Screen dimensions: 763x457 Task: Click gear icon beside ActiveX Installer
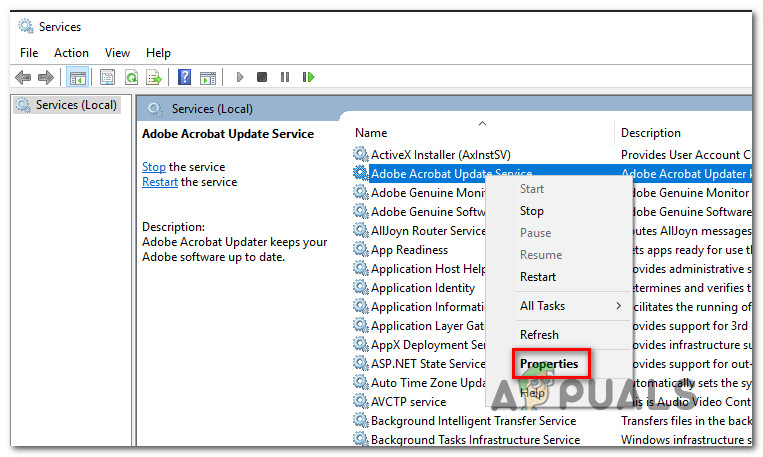361,154
